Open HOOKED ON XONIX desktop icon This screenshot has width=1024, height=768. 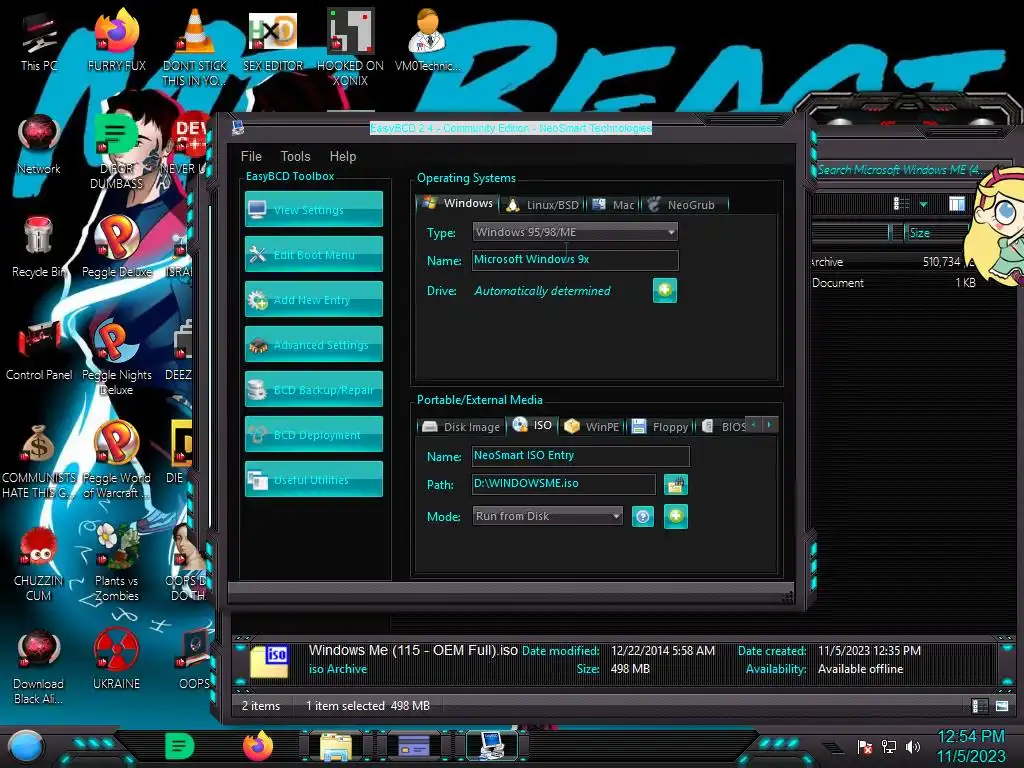pyautogui.click(x=350, y=48)
